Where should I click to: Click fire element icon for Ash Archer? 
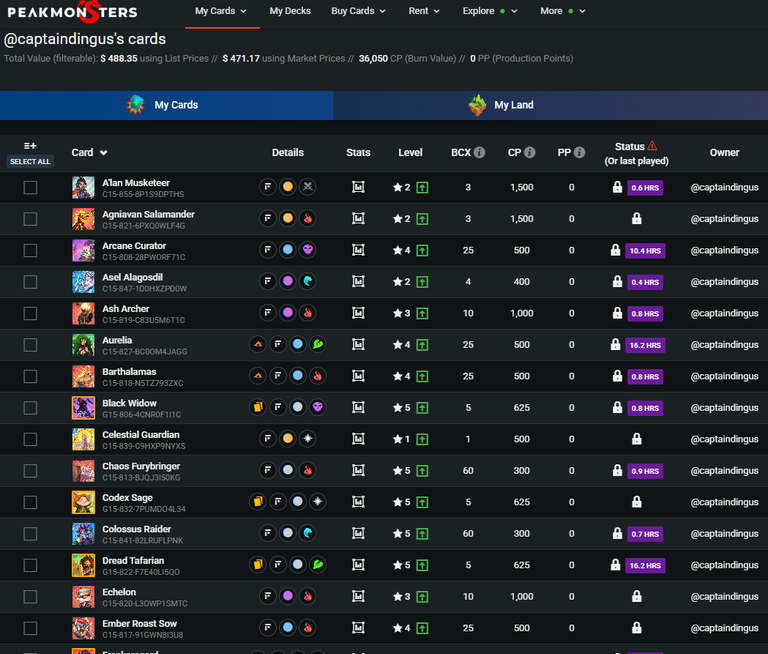point(308,313)
